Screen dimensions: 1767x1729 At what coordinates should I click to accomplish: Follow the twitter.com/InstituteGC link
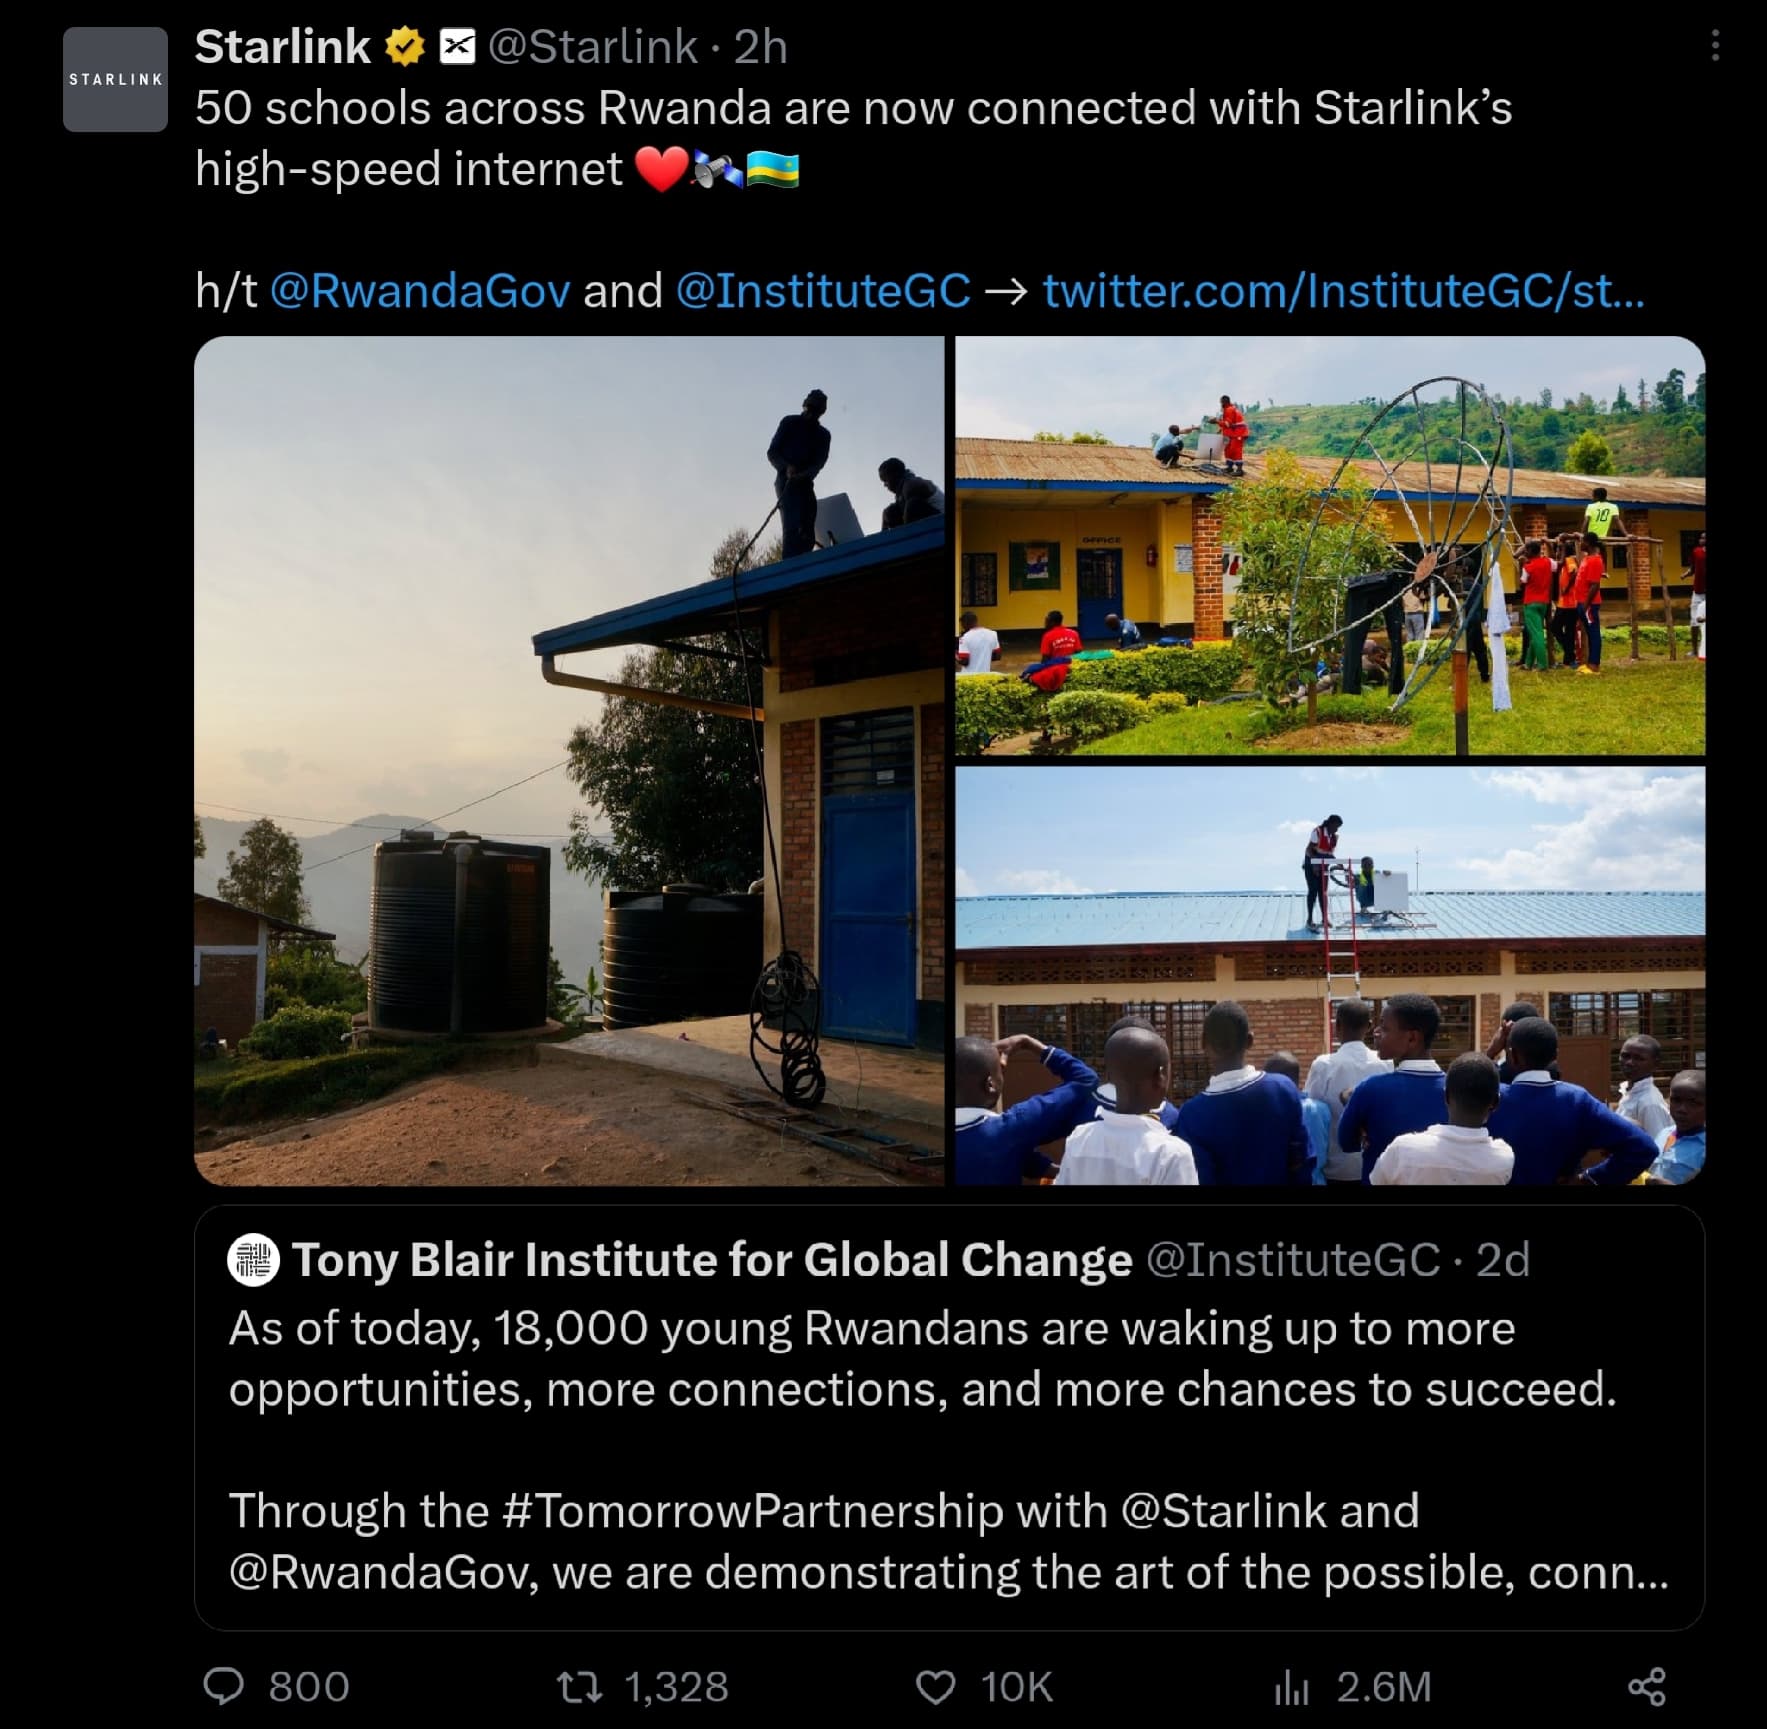(1343, 291)
